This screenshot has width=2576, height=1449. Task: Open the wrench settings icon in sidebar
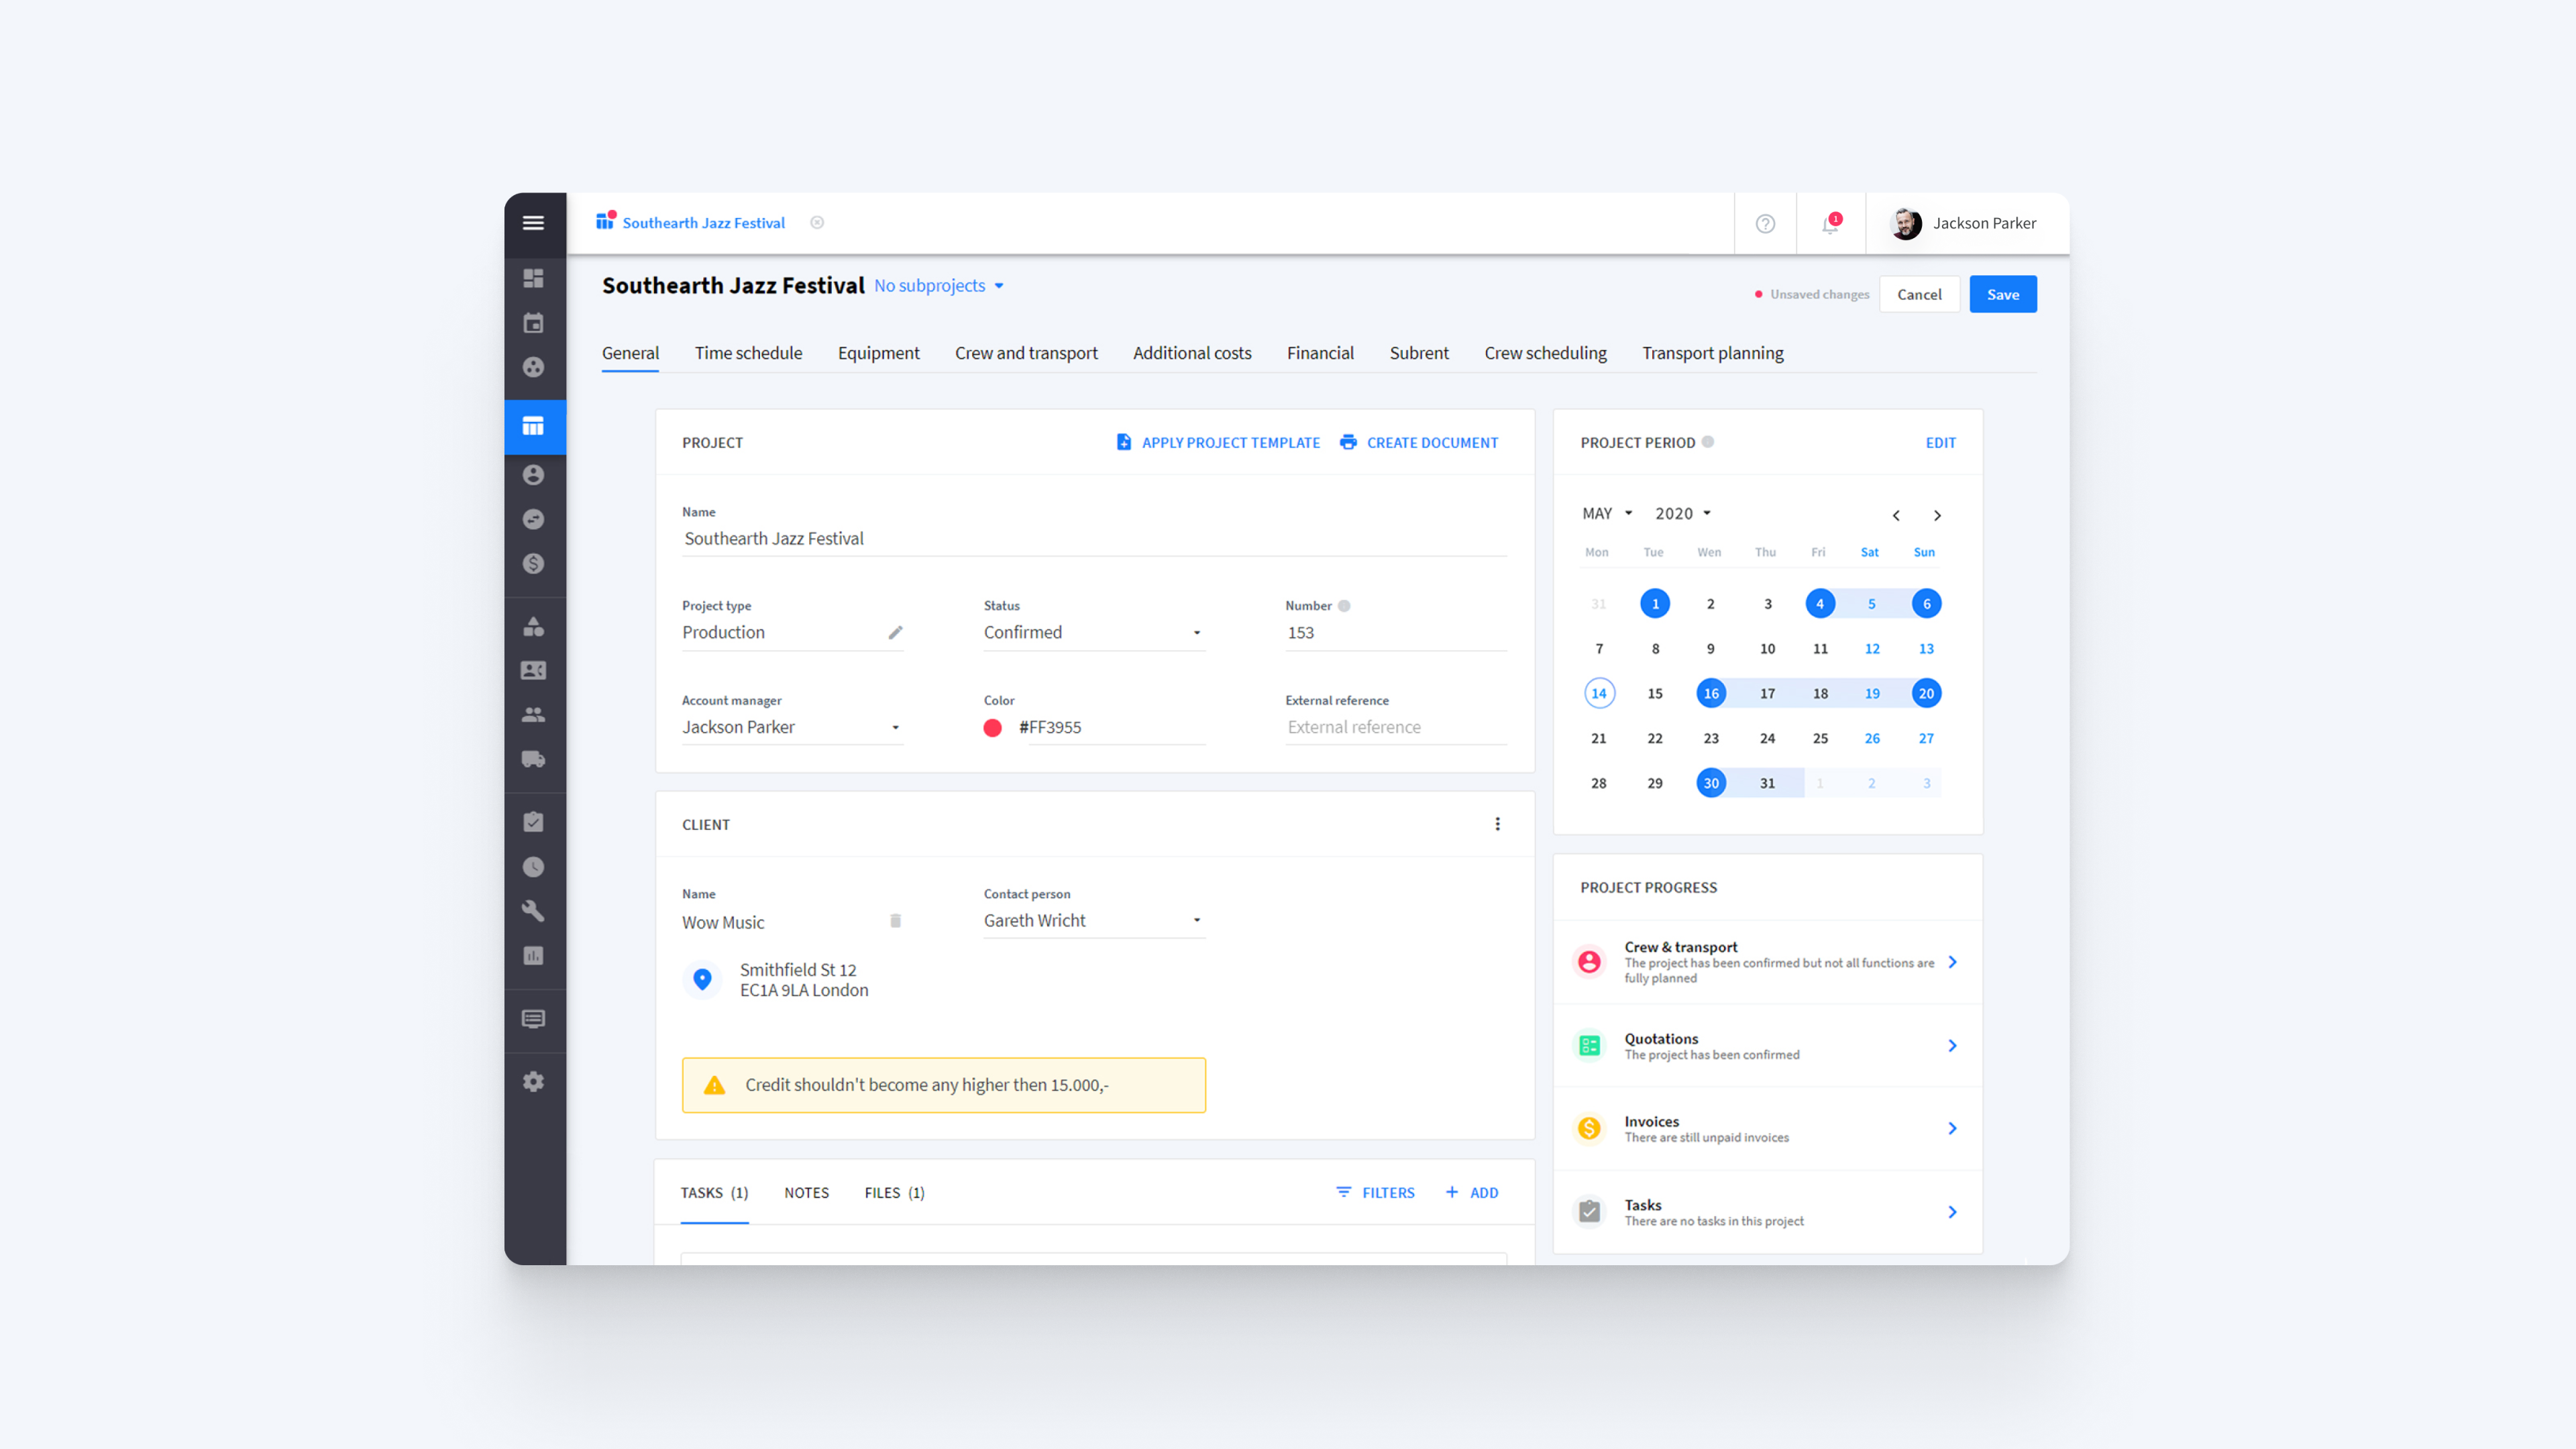point(534,910)
